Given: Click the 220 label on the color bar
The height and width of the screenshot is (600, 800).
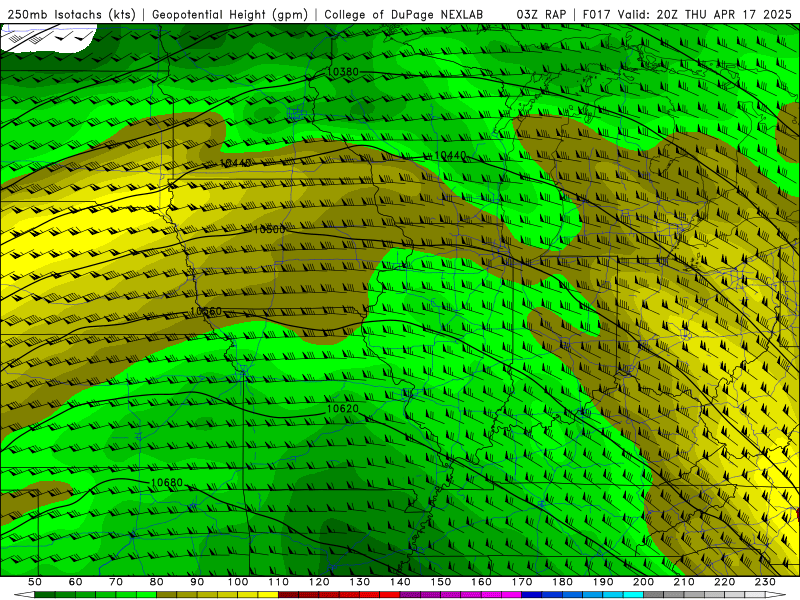Looking at the screenshot, I should pos(724,582).
